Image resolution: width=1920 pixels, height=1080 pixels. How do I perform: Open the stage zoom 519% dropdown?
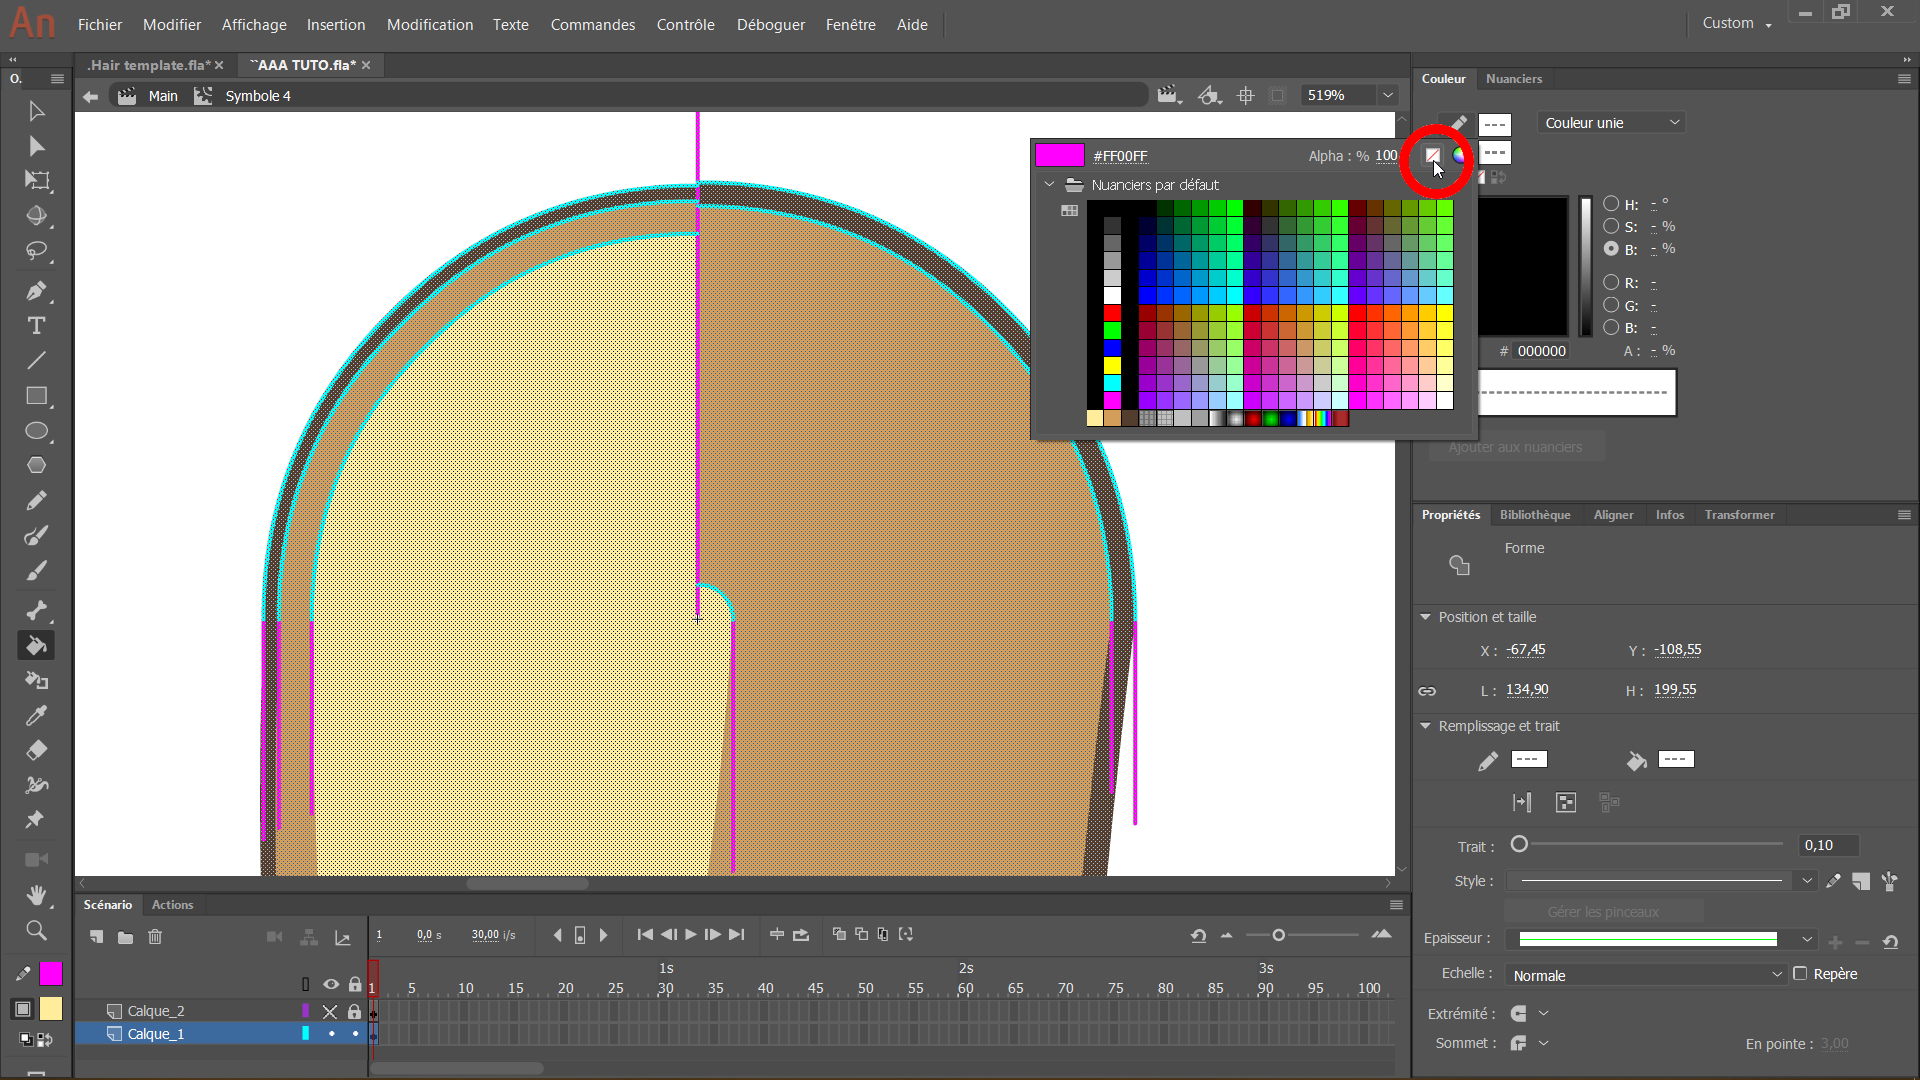point(1388,95)
